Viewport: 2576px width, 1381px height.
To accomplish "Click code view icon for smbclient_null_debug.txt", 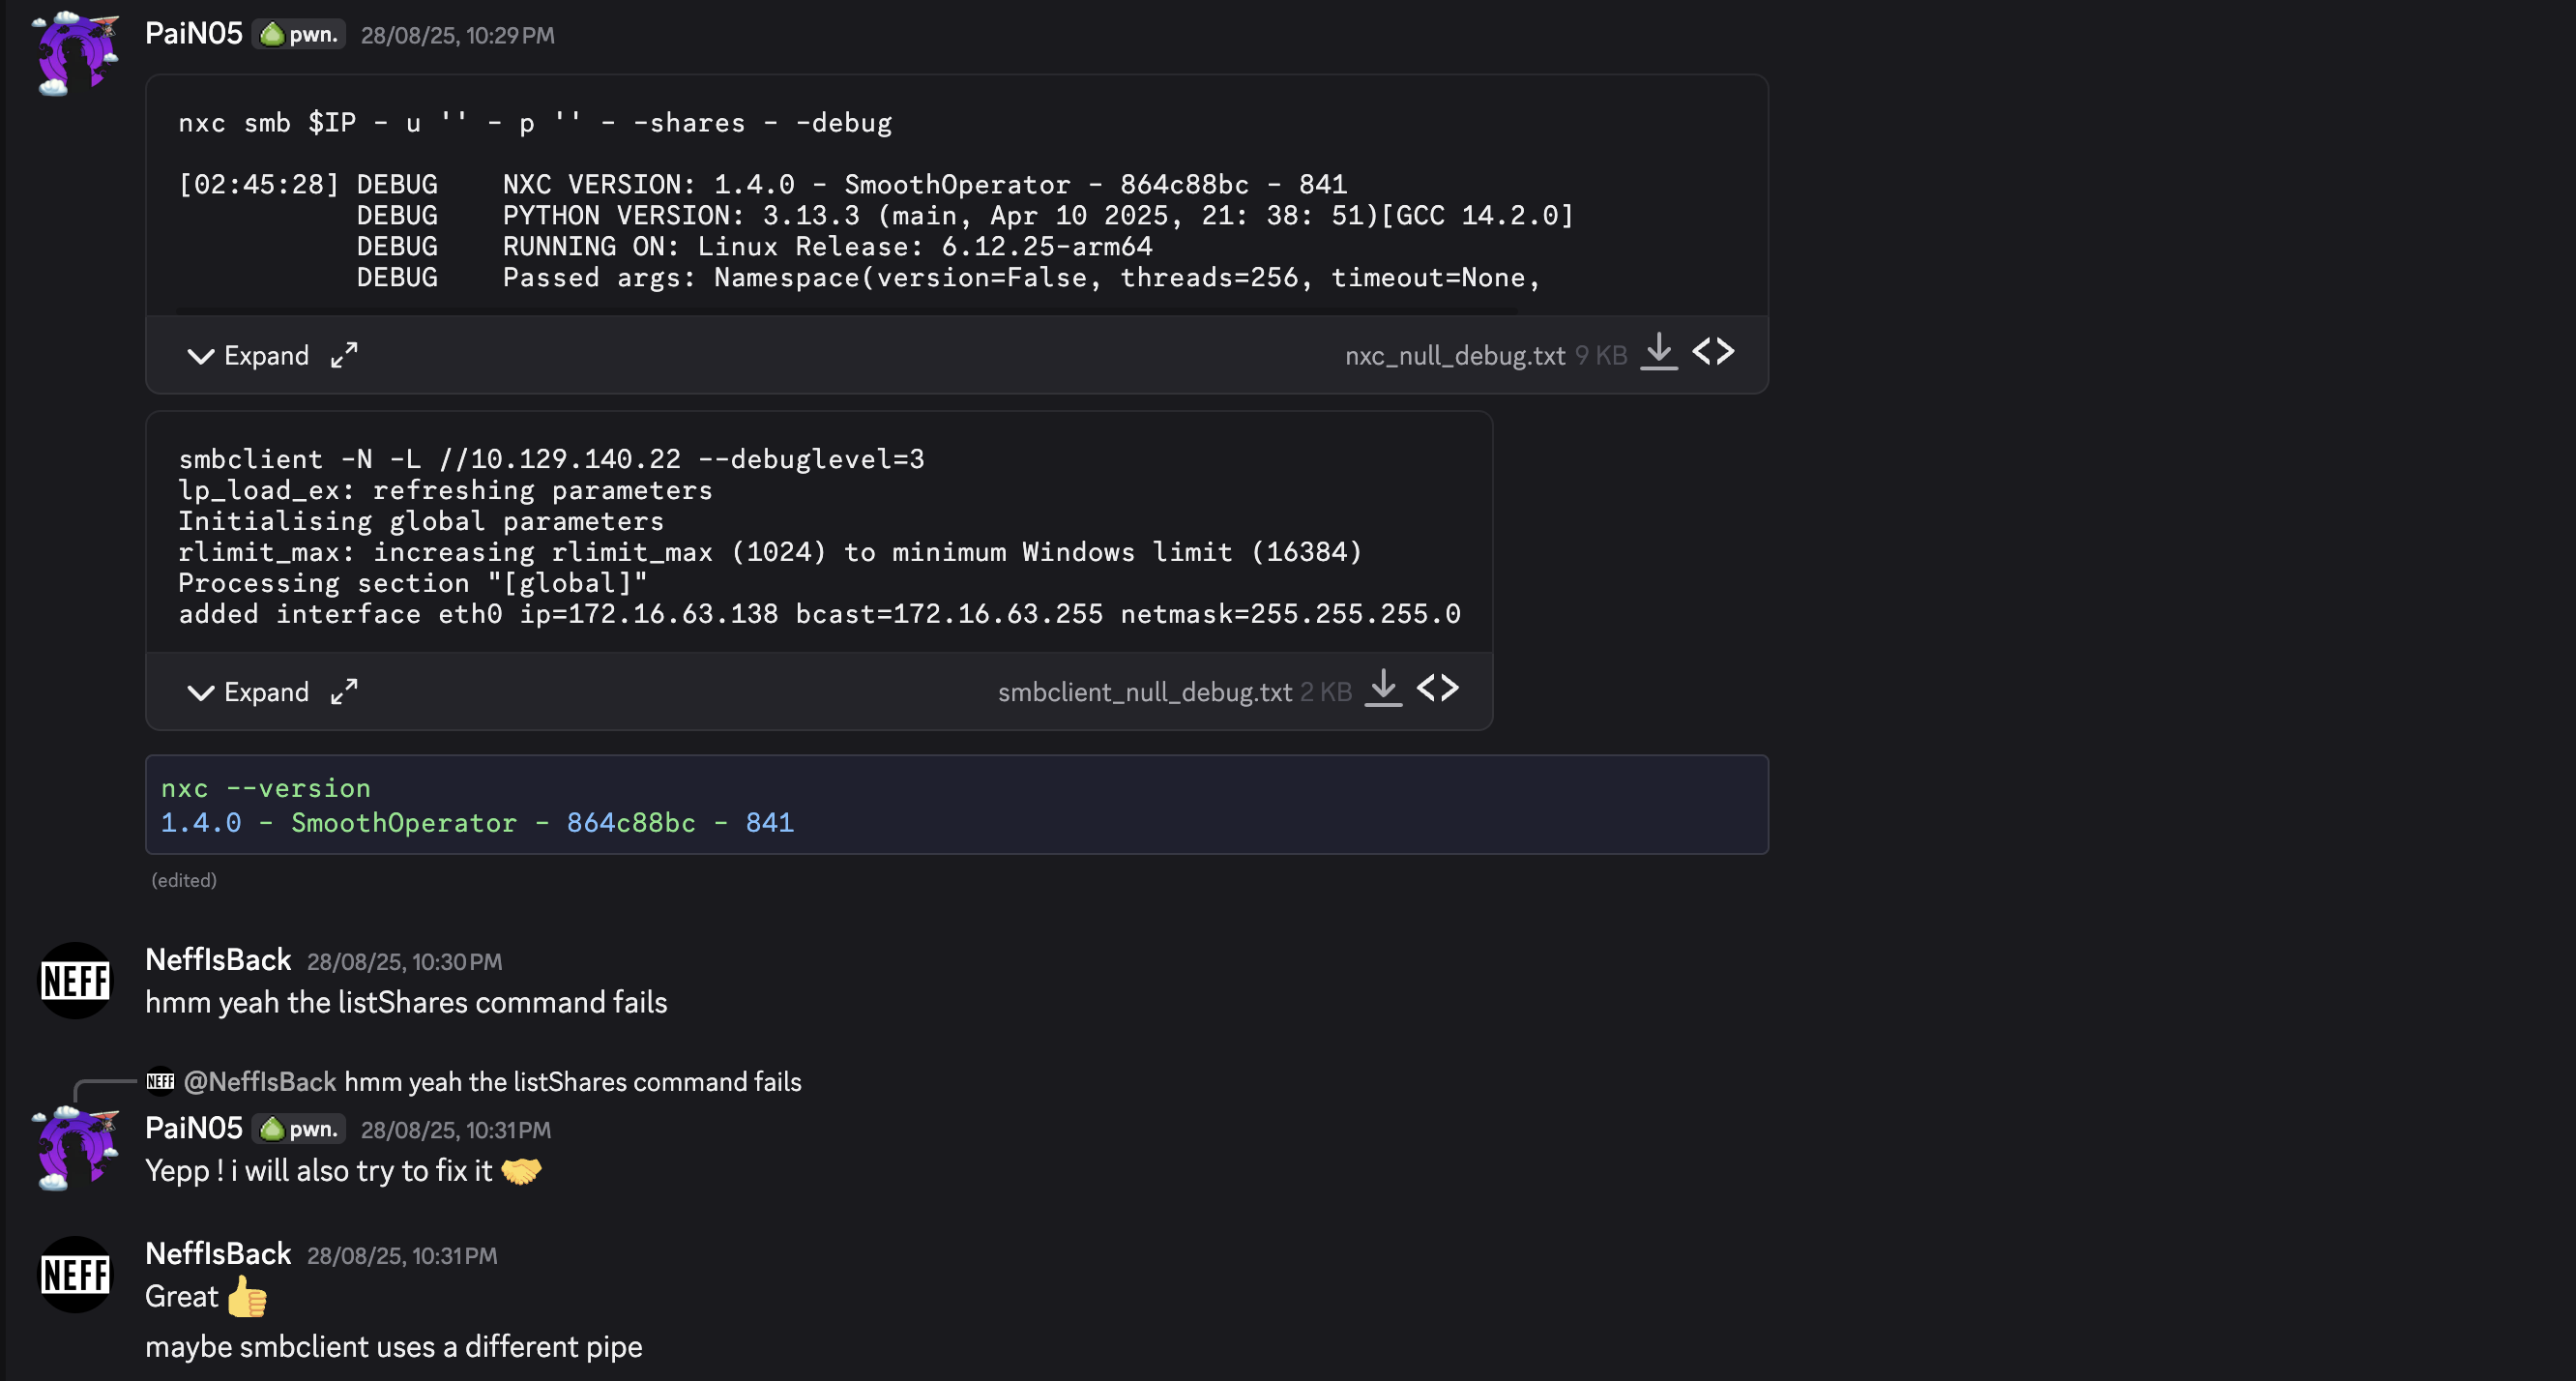I will (x=1438, y=688).
